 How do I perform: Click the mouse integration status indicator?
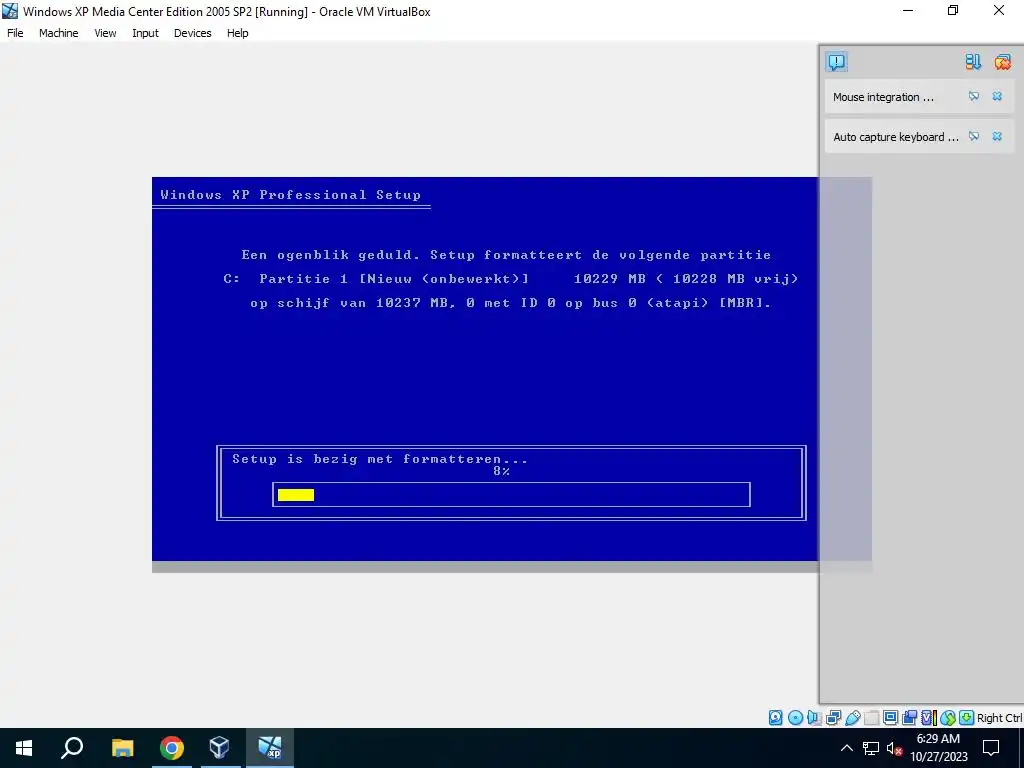[x=948, y=718]
